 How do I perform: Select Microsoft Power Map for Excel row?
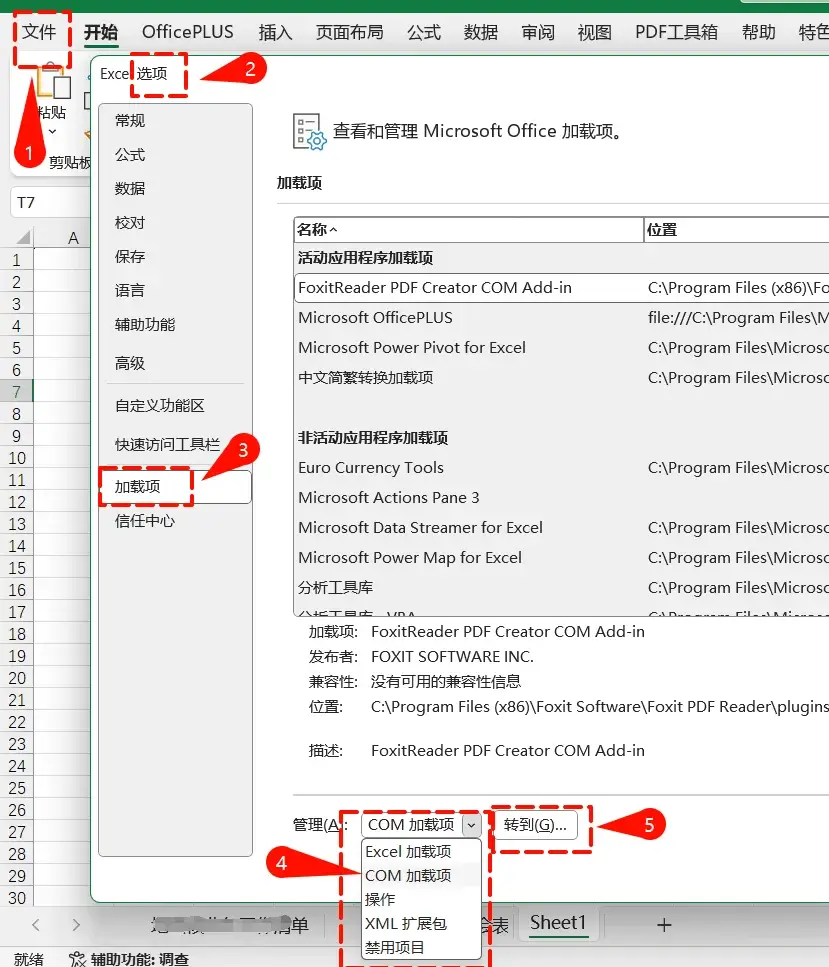[561, 558]
